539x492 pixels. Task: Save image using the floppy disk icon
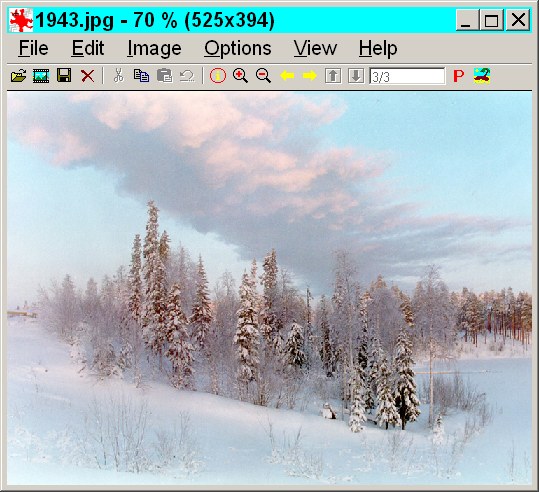click(64, 75)
